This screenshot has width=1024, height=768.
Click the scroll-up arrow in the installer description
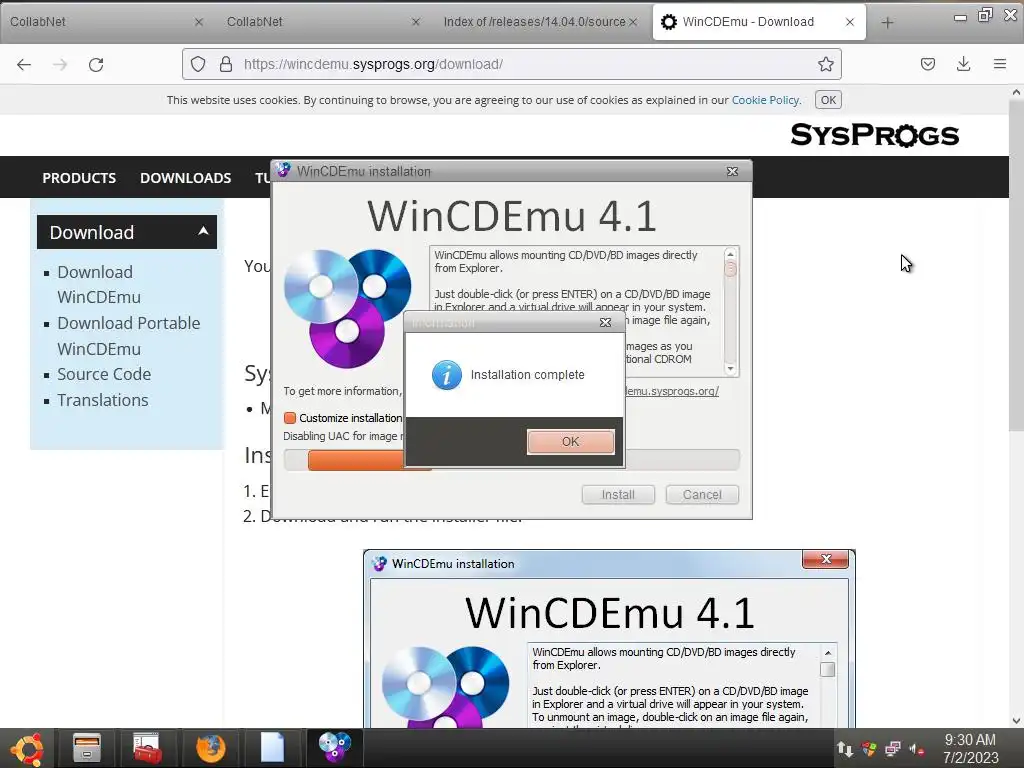pyautogui.click(x=731, y=254)
